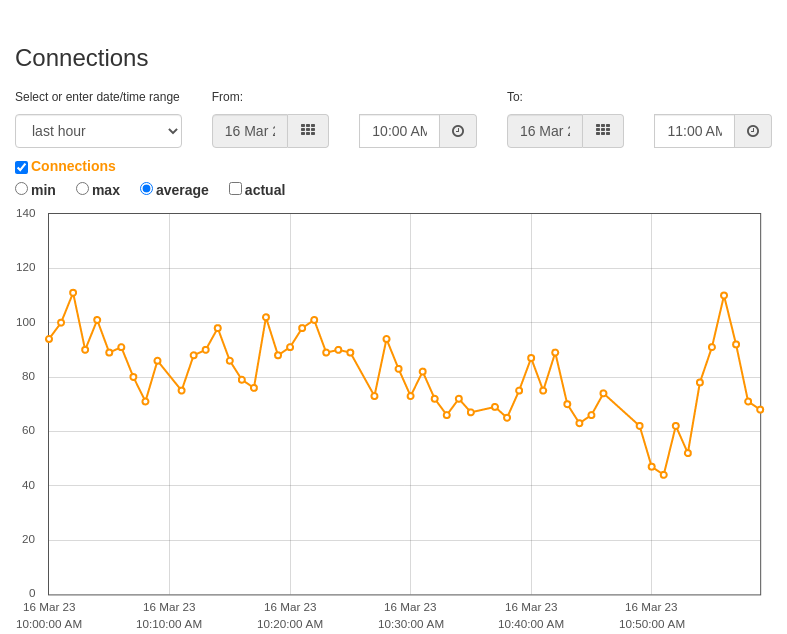Select the max radio option
The width and height of the screenshot is (787, 634).
click(x=82, y=189)
